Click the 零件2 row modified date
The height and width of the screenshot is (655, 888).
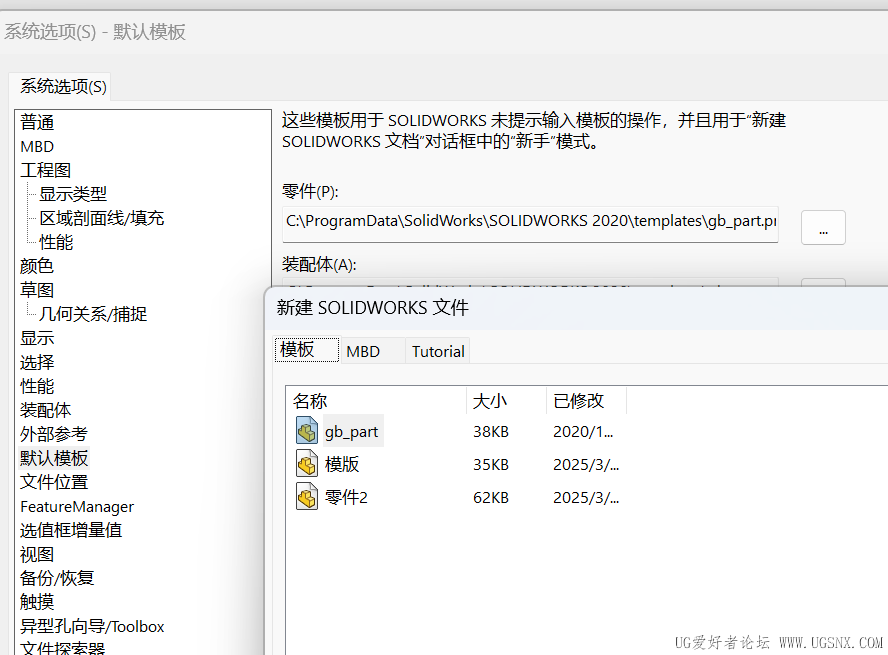click(586, 497)
